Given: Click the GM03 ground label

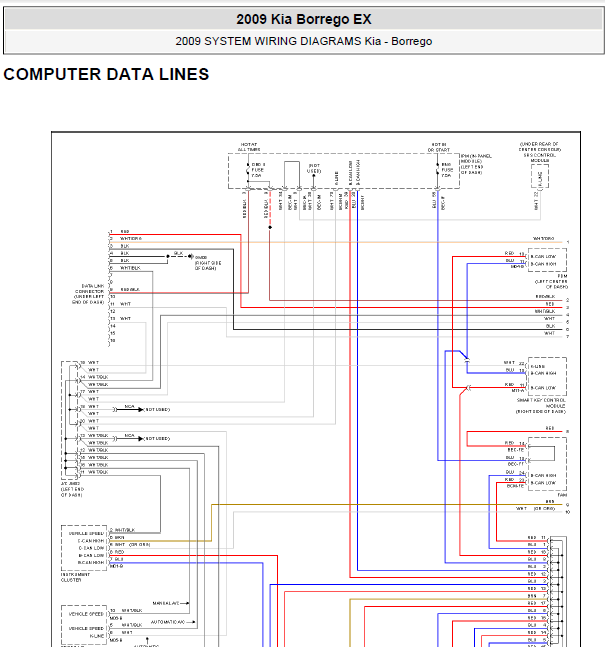Looking at the screenshot, I should tap(201, 257).
